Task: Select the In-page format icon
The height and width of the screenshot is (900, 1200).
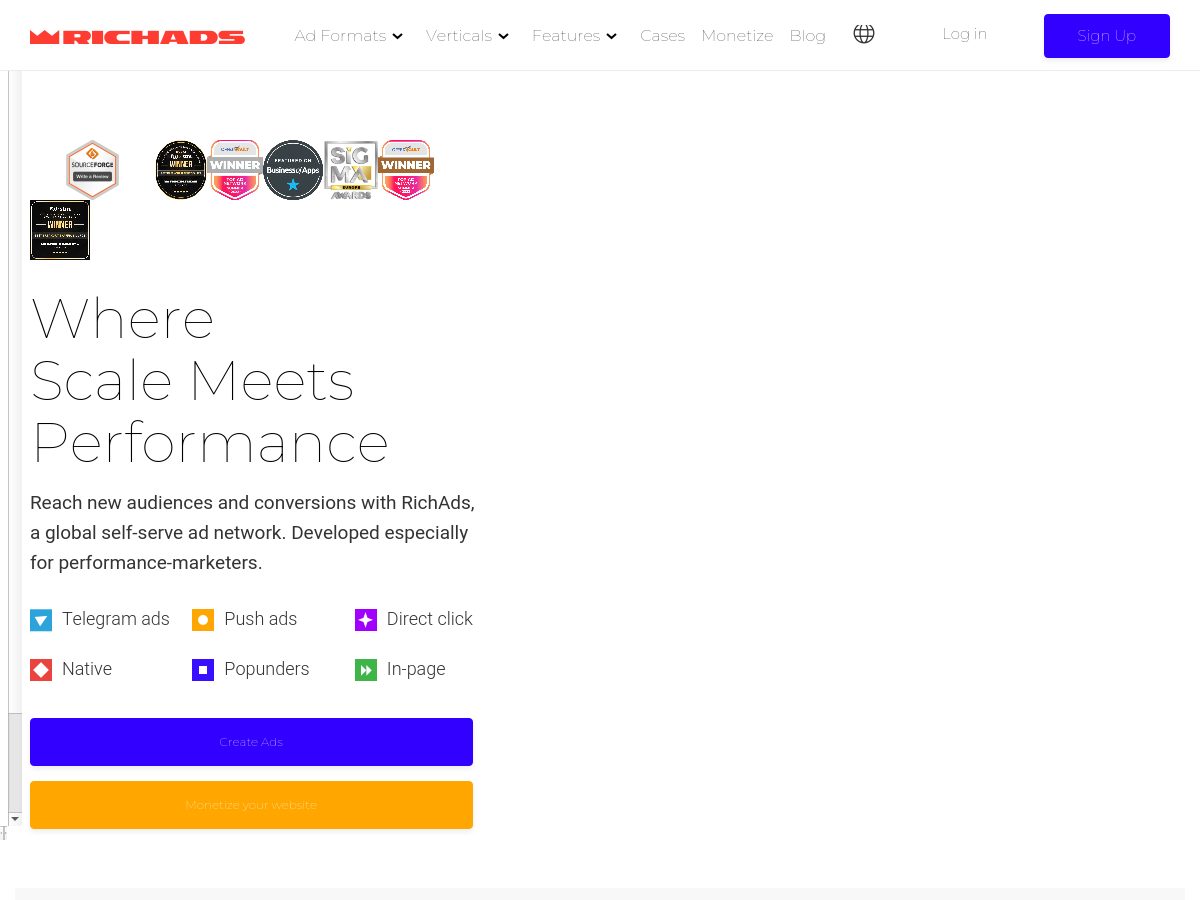Action: click(366, 670)
